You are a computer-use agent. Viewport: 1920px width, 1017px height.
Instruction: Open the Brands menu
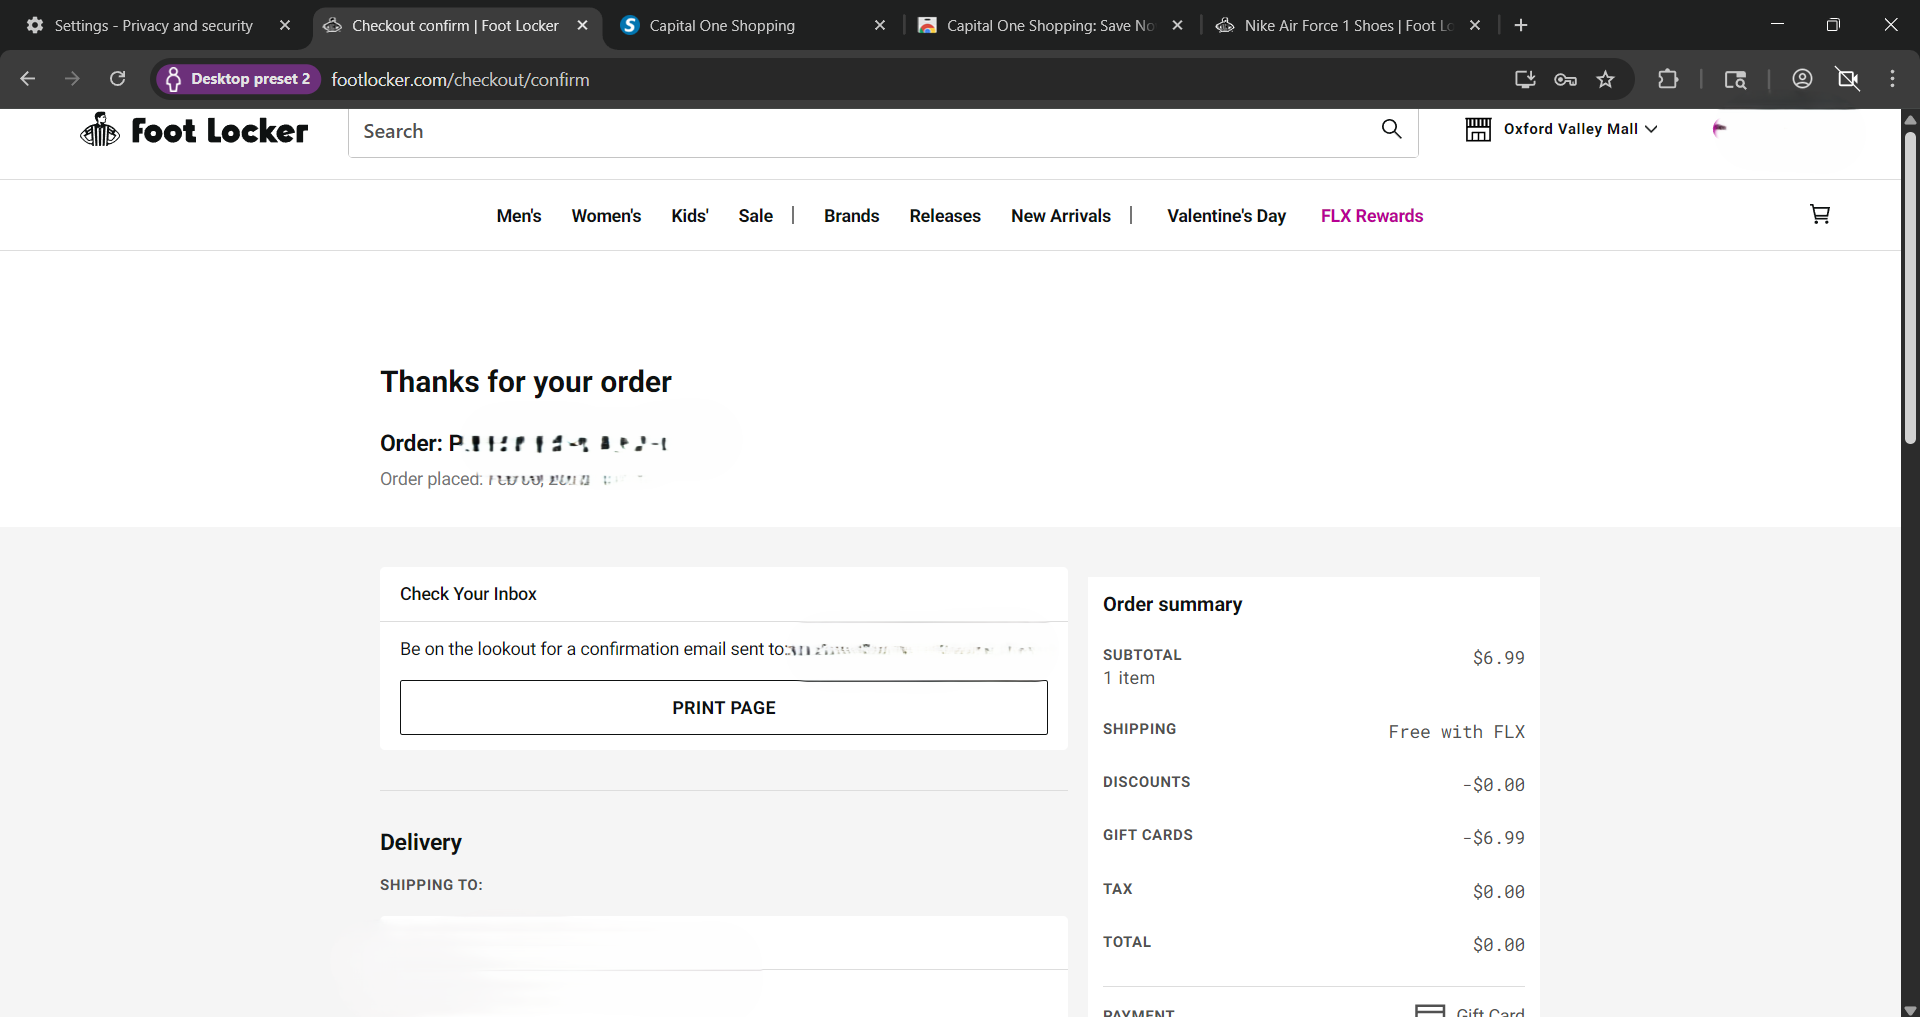tap(852, 216)
